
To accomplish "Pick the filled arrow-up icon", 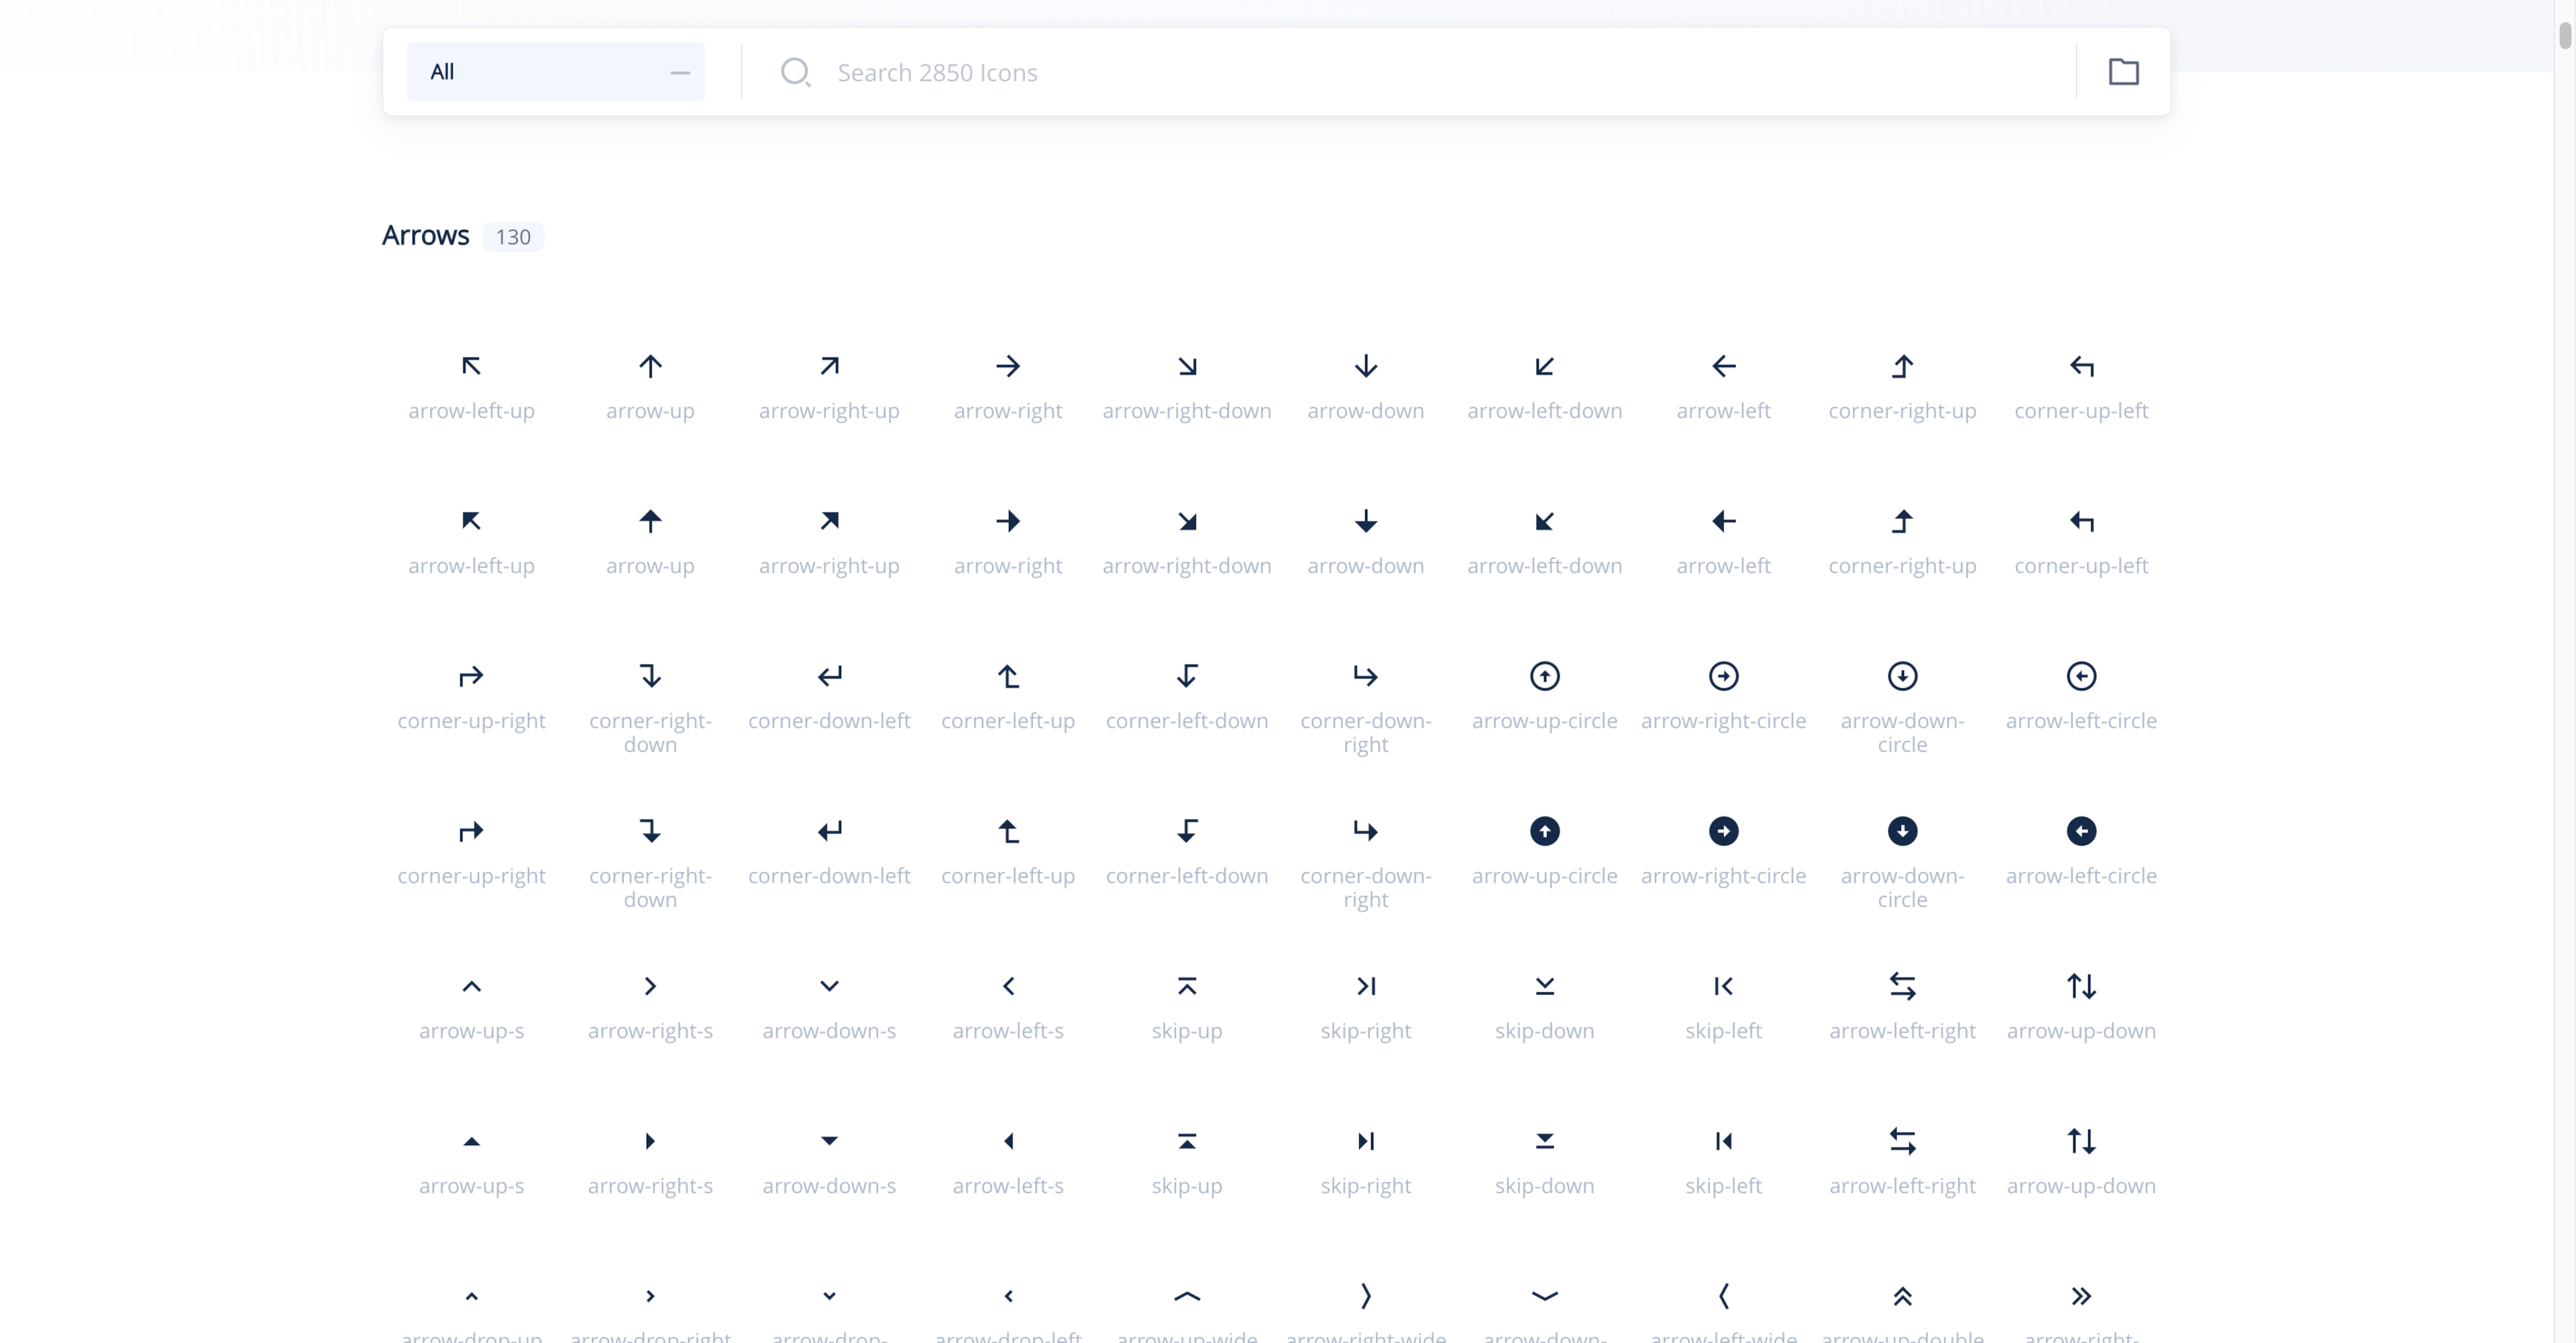I will [650, 521].
